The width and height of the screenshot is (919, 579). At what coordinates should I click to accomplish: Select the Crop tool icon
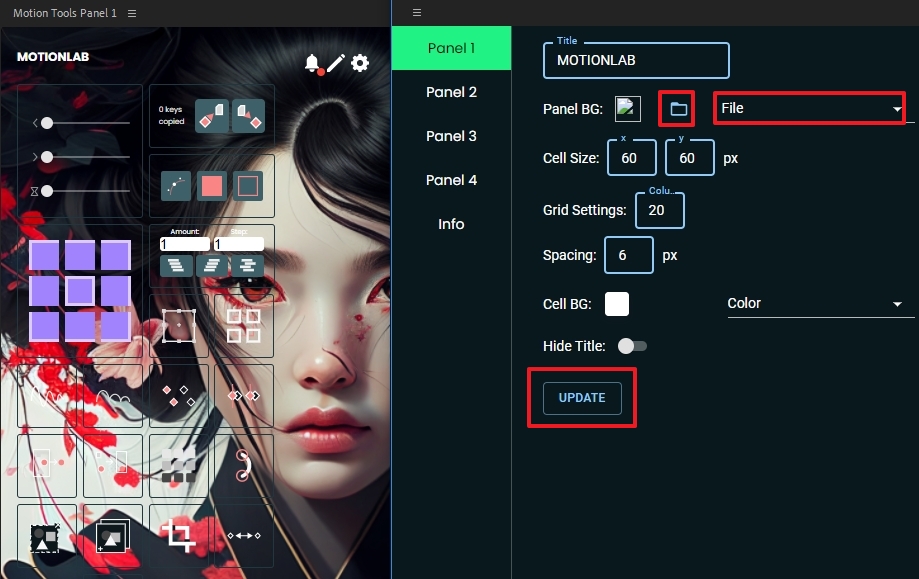coord(178,536)
